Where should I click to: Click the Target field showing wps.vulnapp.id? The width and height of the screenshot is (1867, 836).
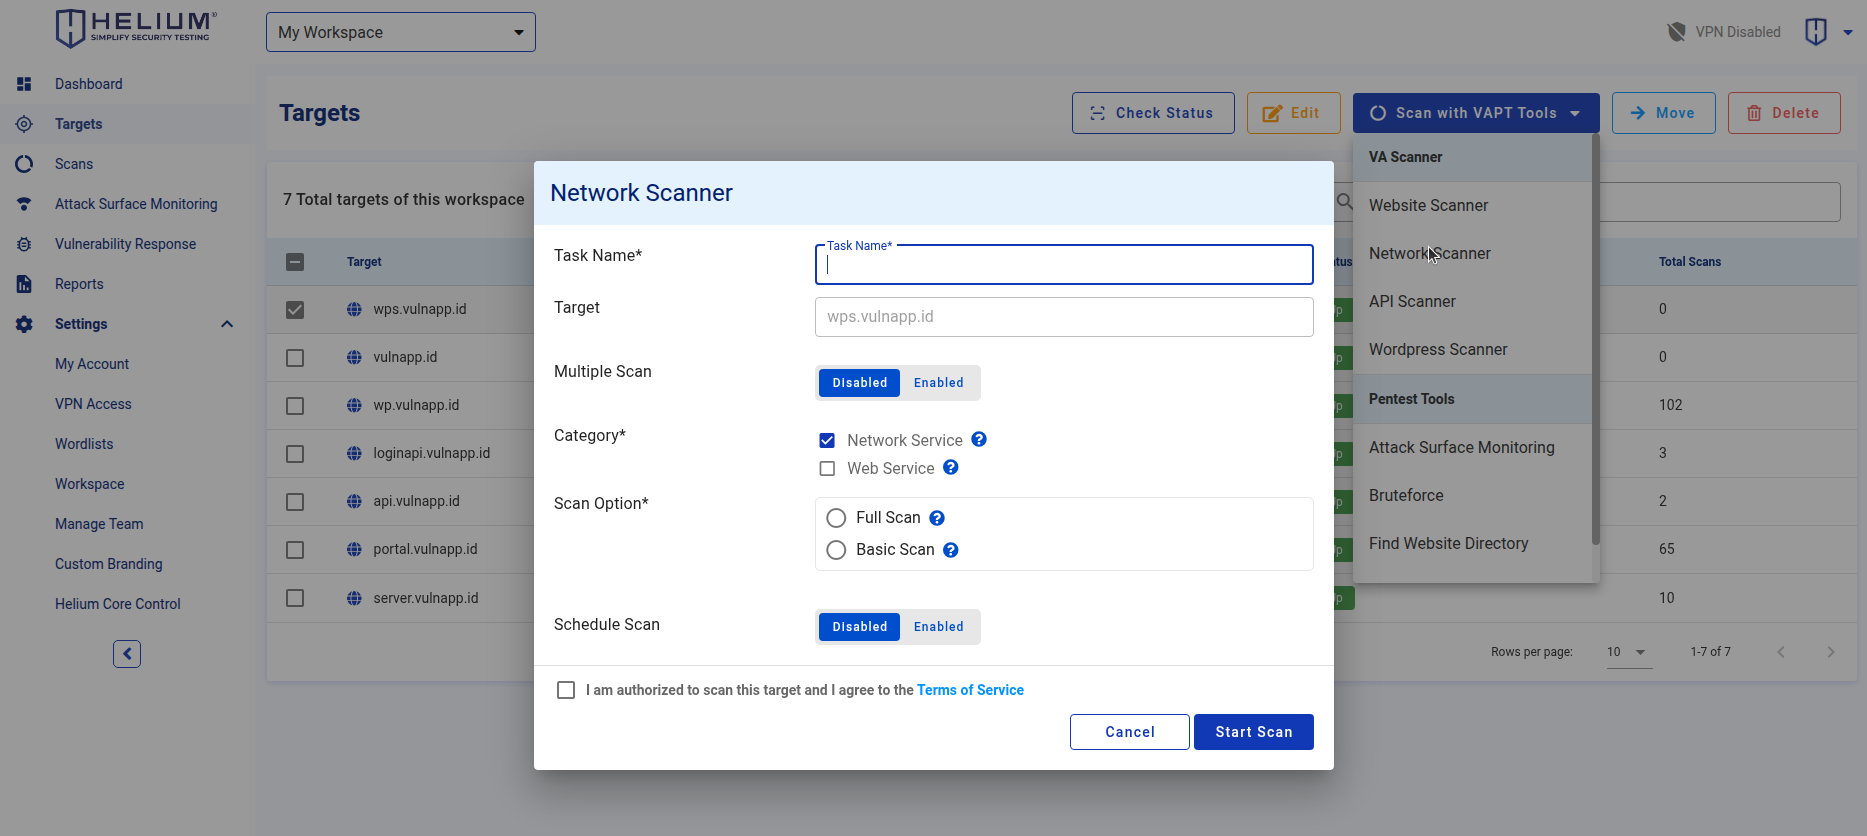1064,317
